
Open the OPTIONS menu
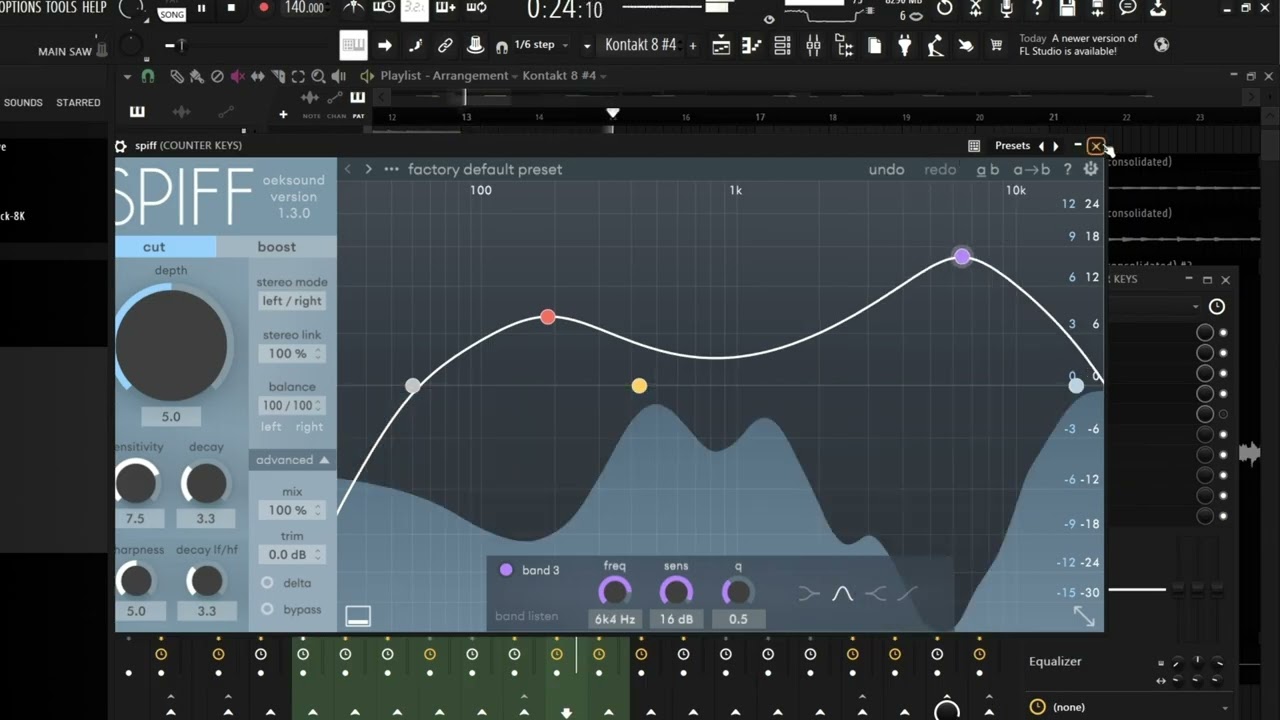[20, 7]
